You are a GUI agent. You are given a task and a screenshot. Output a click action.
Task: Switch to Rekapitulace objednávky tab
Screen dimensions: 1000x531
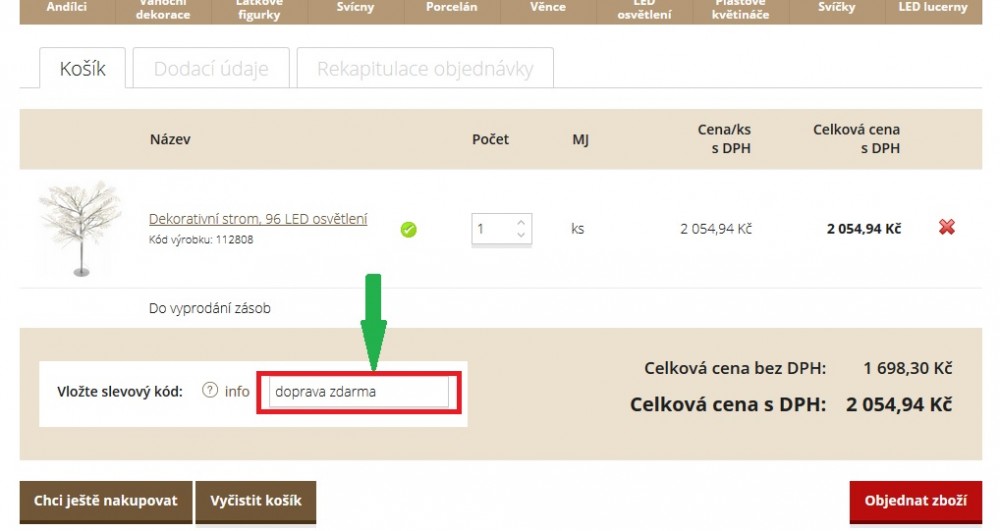(x=425, y=68)
